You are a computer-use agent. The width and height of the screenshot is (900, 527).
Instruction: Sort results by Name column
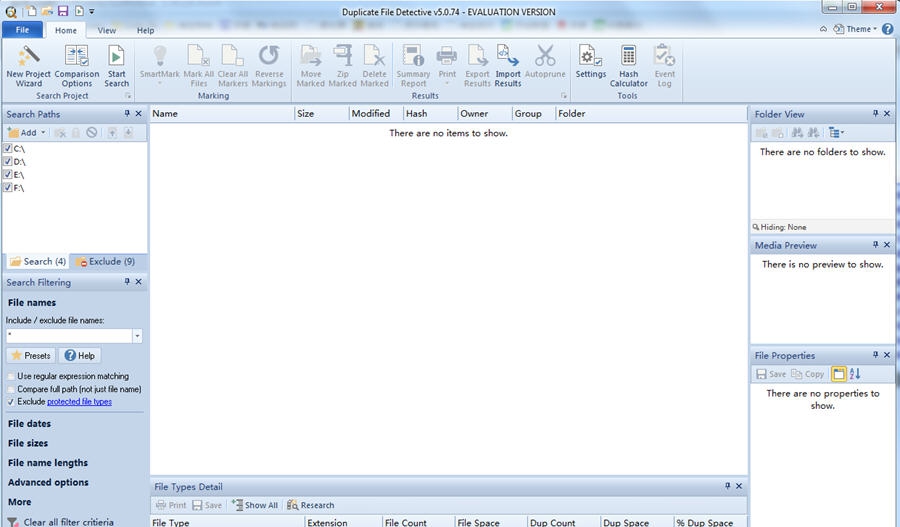(222, 114)
